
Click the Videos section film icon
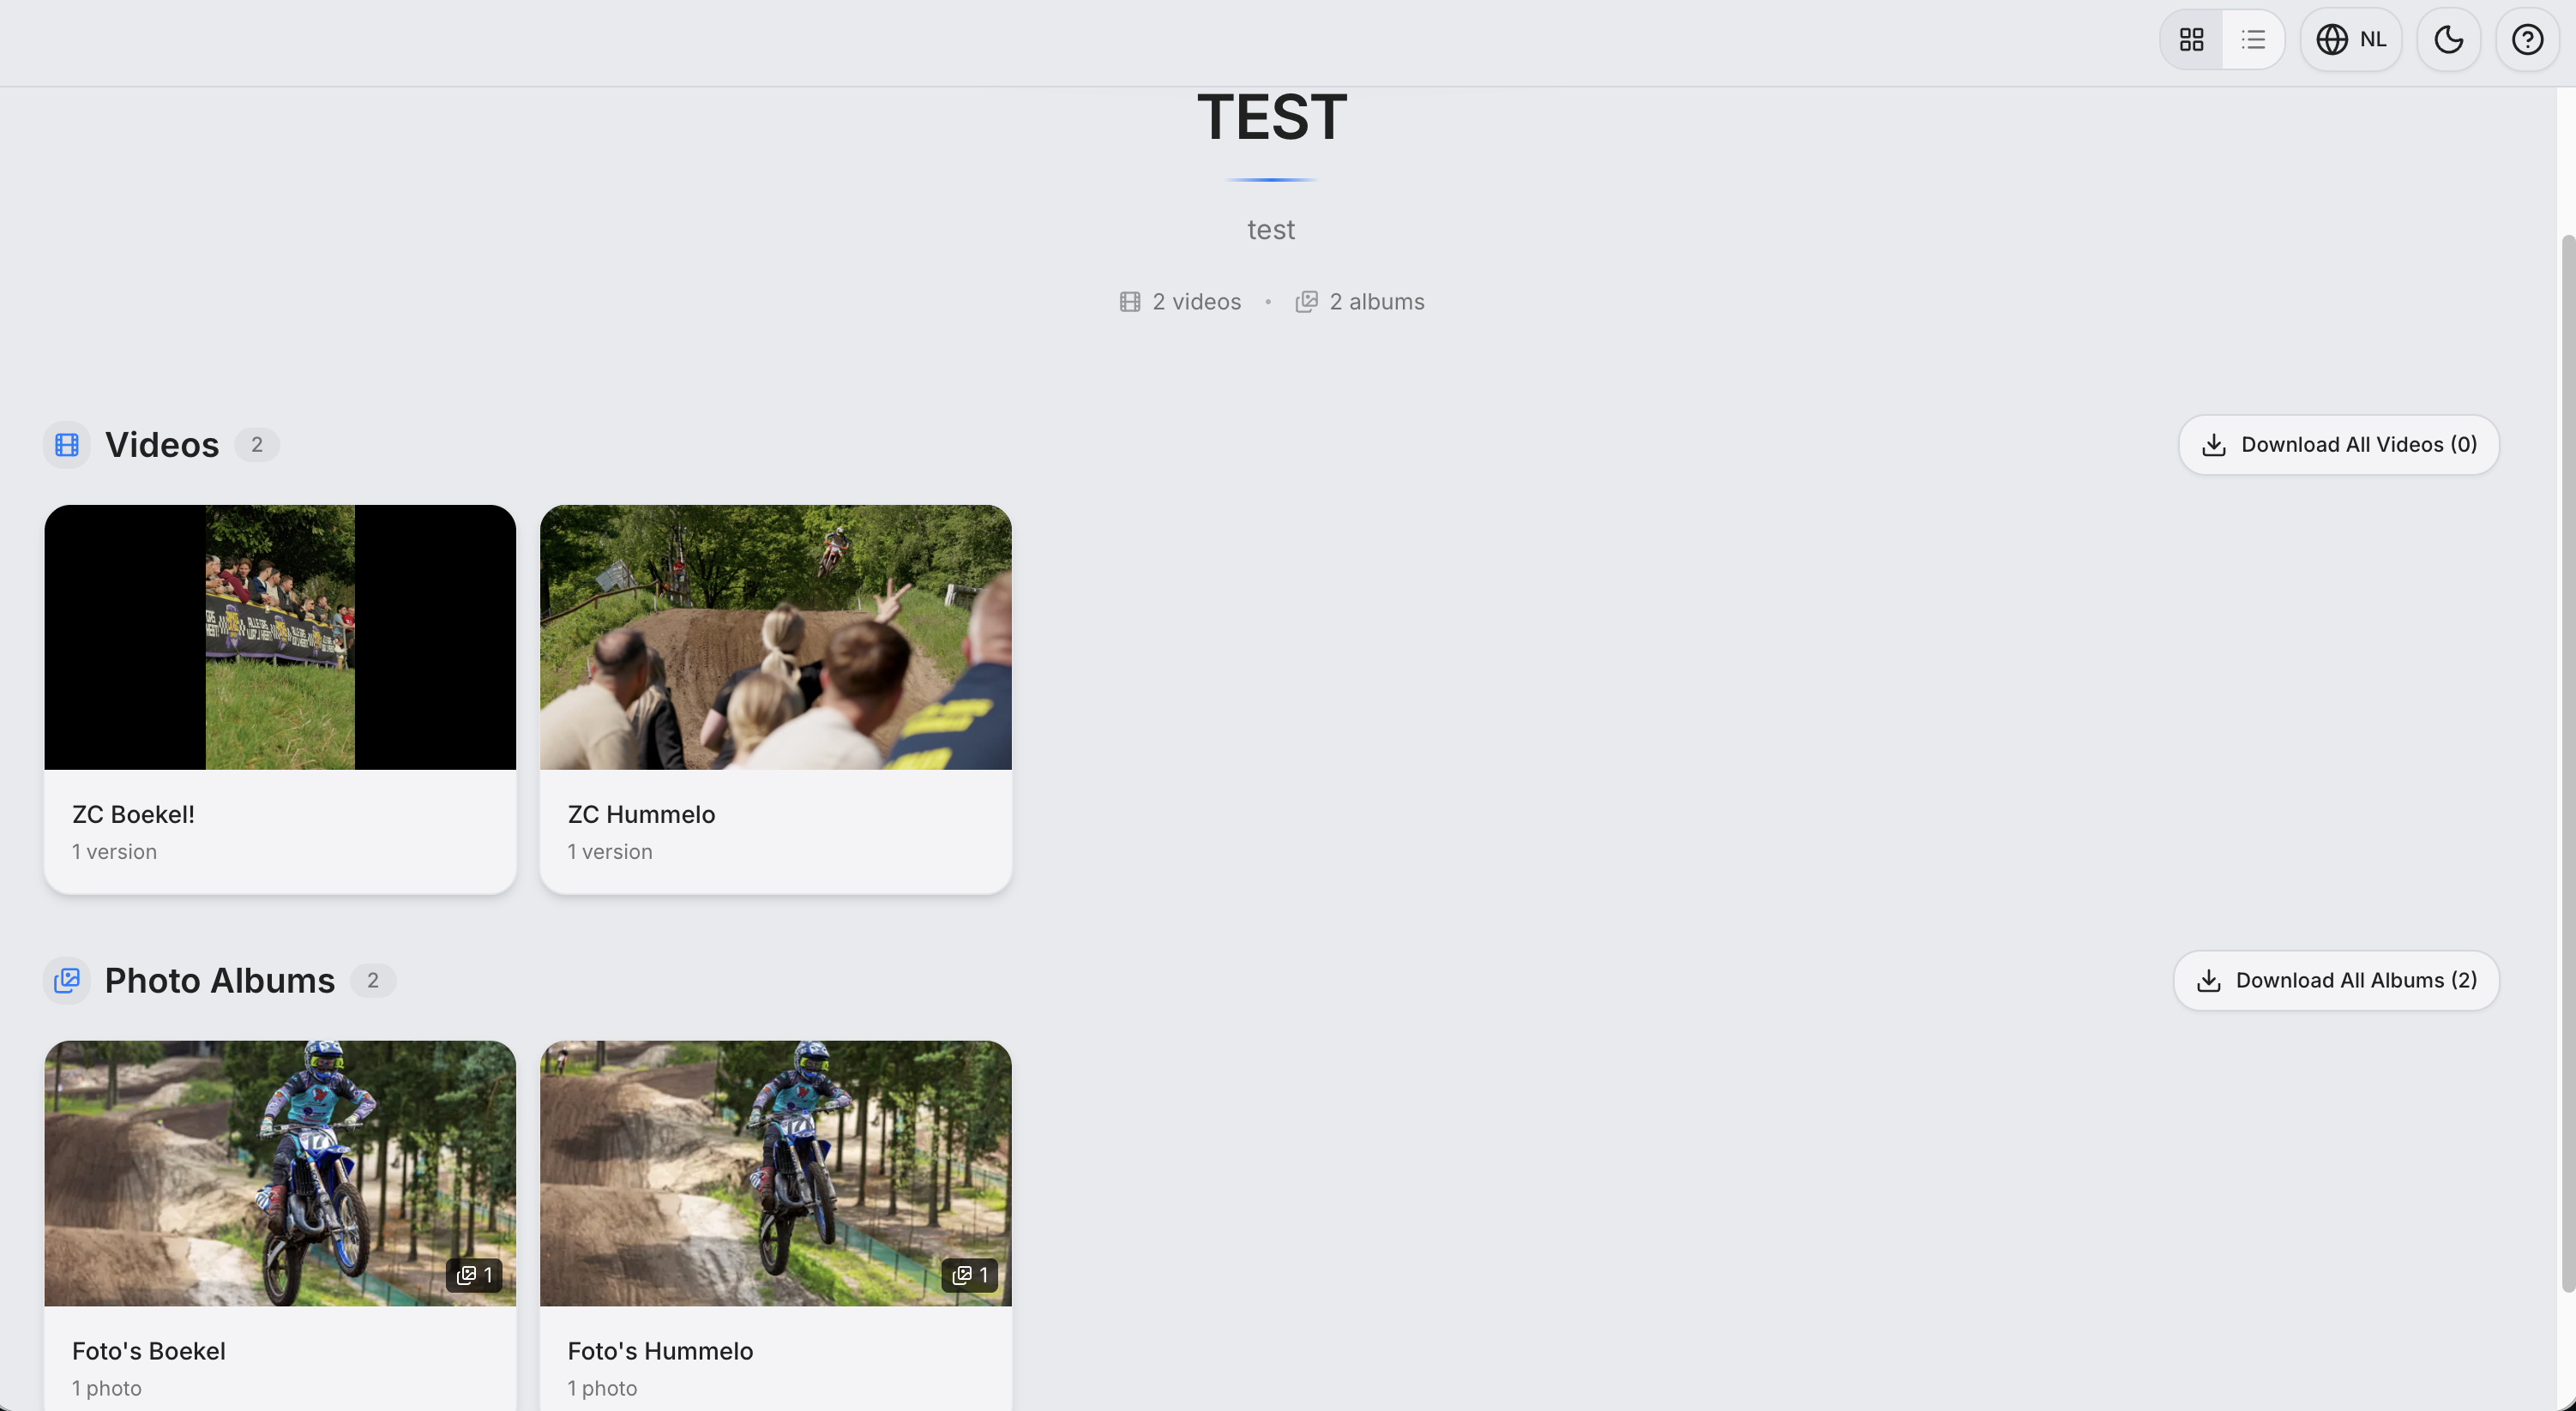[67, 445]
